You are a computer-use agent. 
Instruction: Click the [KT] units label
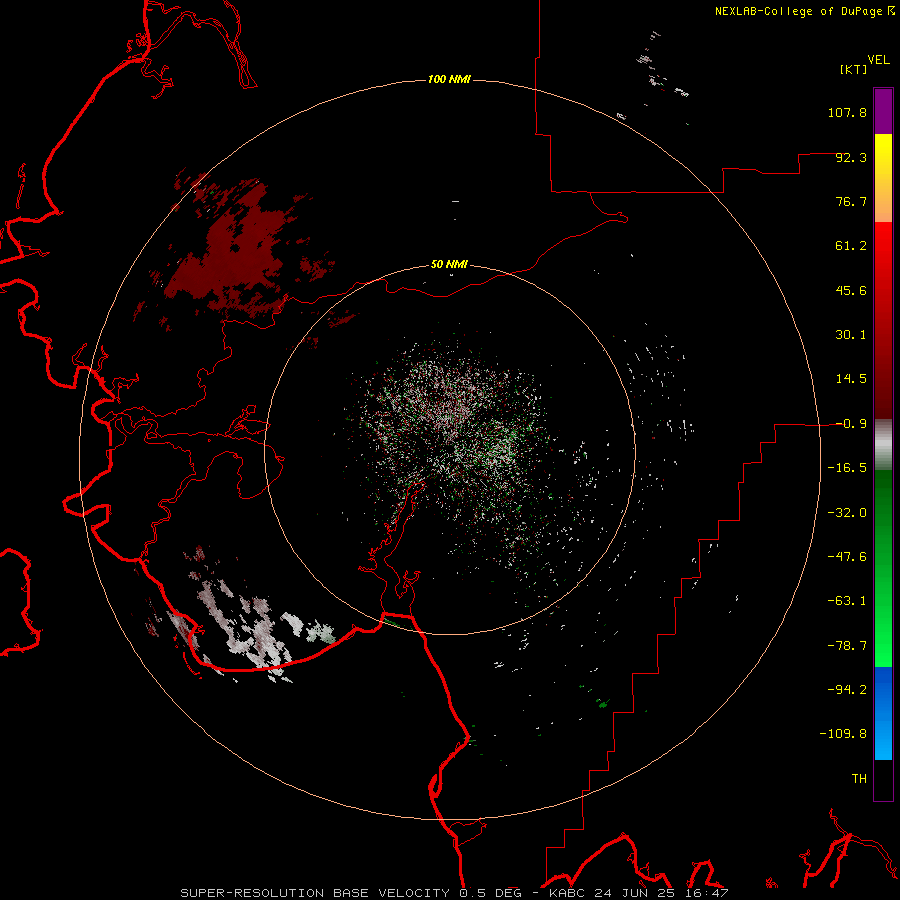pyautogui.click(x=853, y=69)
